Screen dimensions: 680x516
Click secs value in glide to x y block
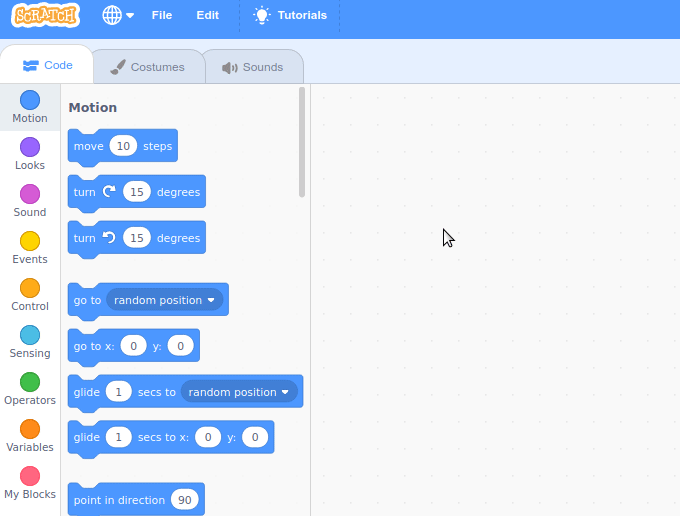pos(118,437)
